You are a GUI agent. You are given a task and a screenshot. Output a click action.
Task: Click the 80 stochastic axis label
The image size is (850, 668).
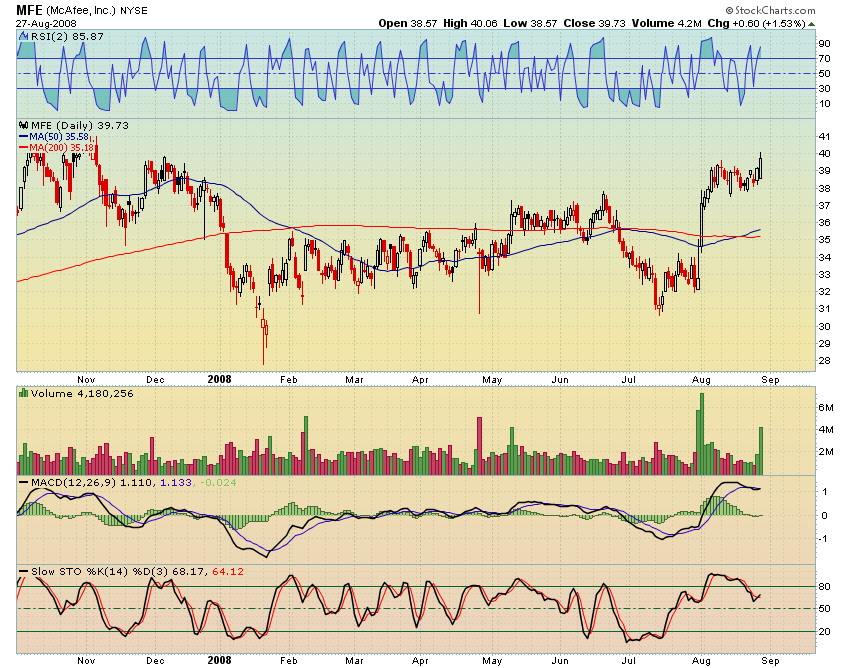click(x=825, y=586)
